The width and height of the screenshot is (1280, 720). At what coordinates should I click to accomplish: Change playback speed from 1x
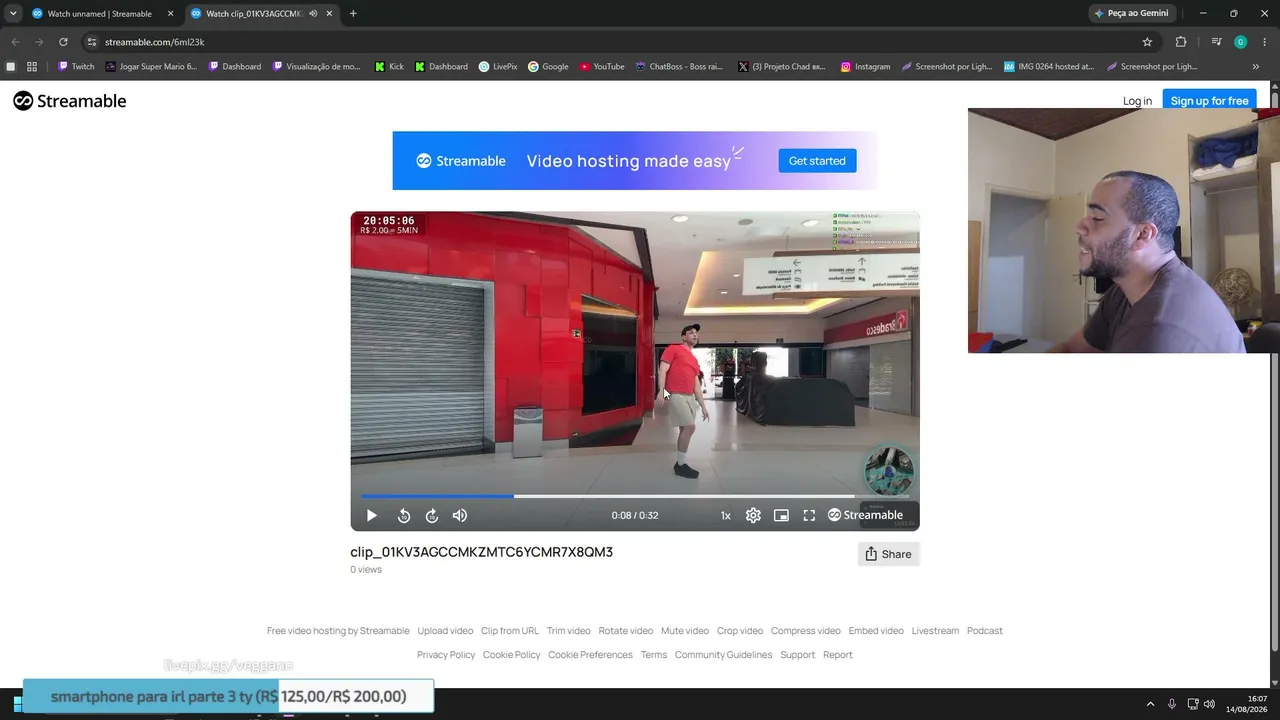pyautogui.click(x=726, y=516)
